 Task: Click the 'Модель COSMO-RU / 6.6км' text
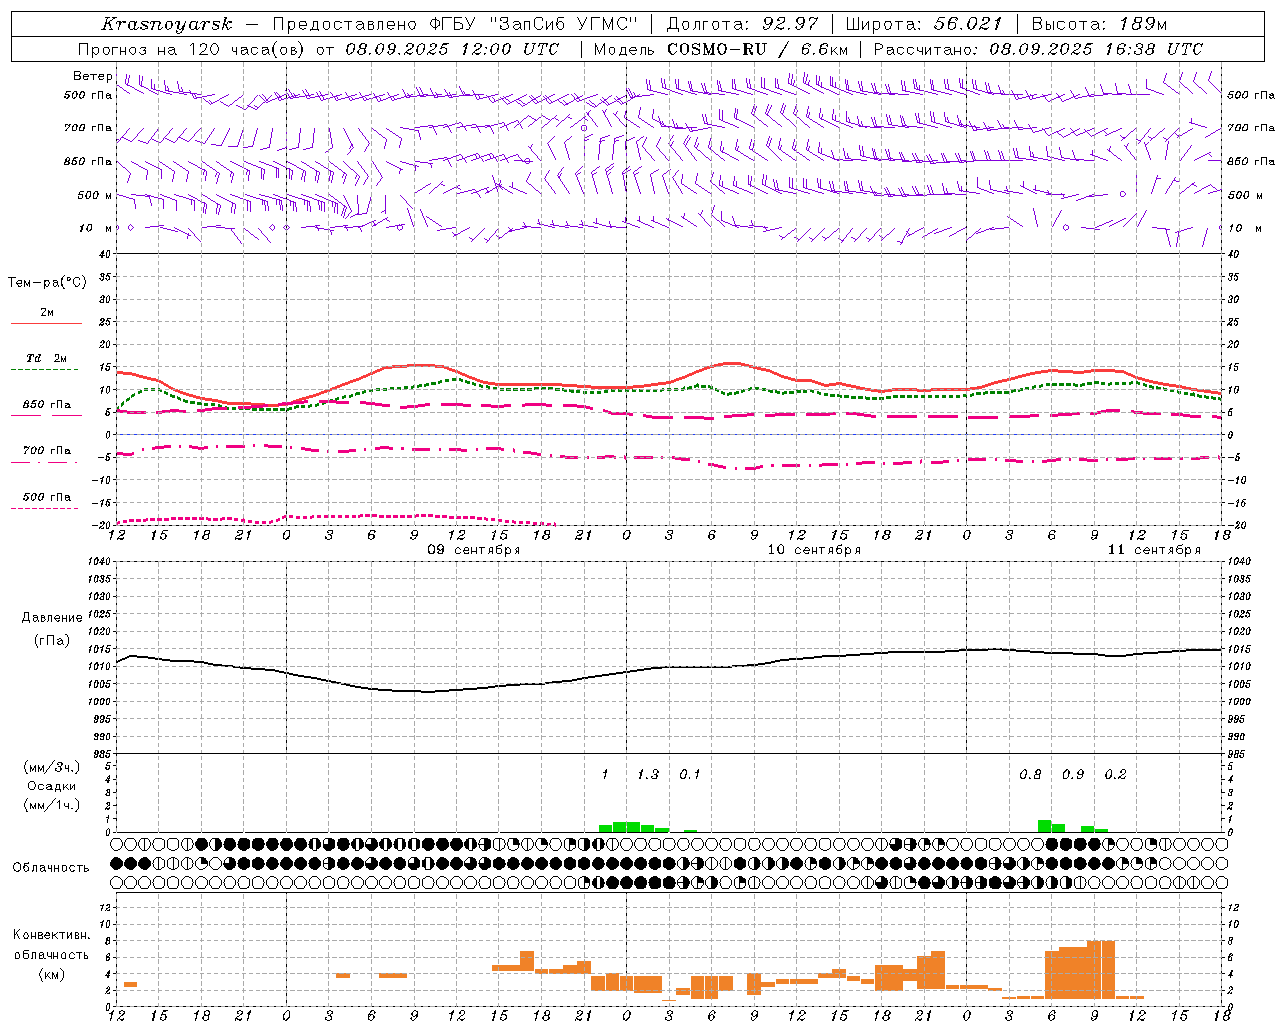[721, 49]
